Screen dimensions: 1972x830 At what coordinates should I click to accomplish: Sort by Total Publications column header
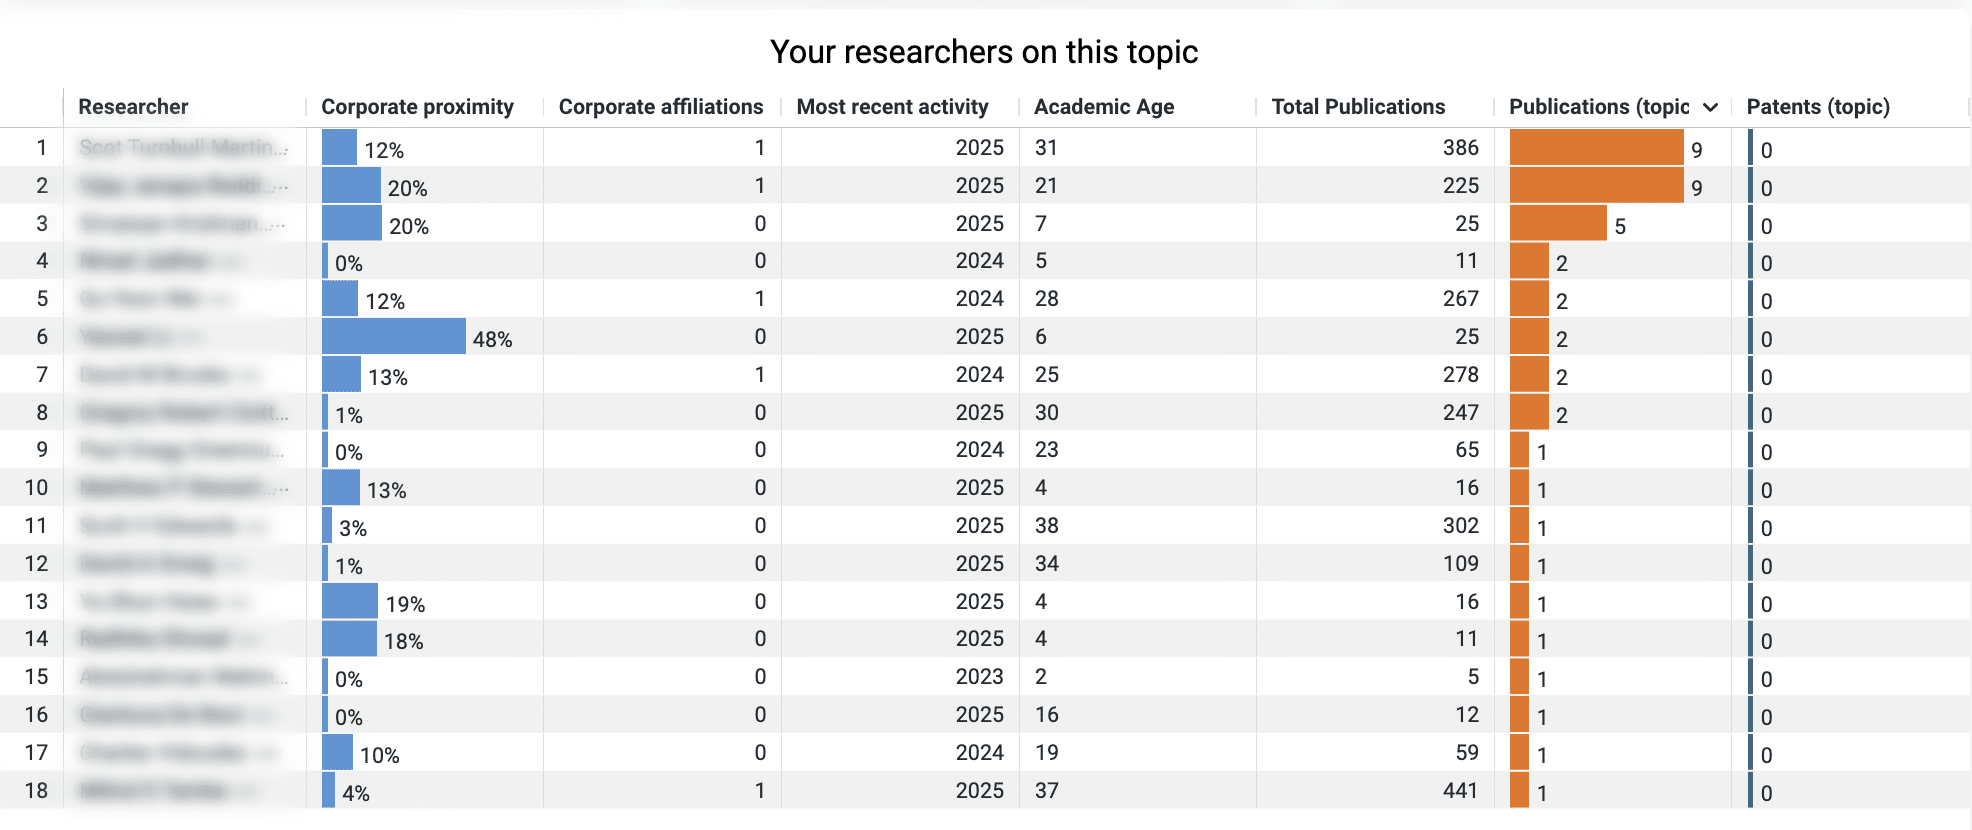coord(1358,107)
